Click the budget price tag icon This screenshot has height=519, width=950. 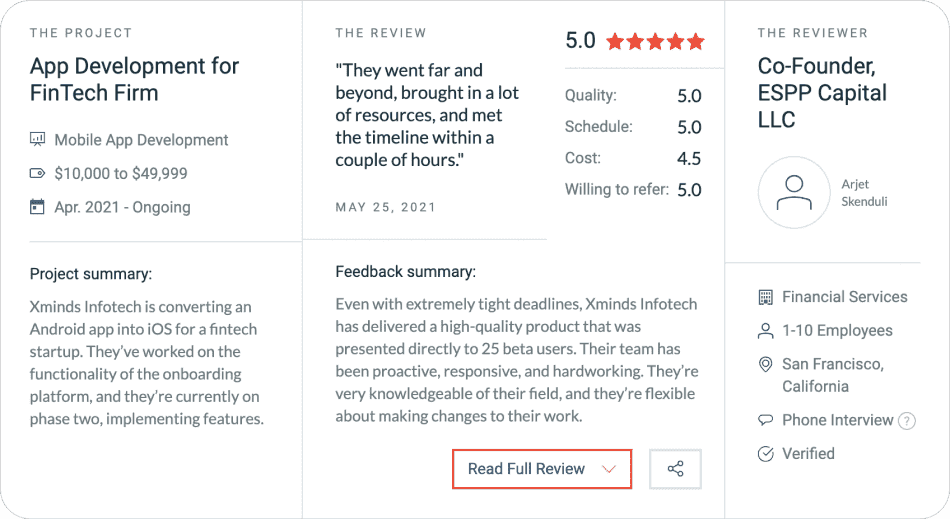click(38, 174)
